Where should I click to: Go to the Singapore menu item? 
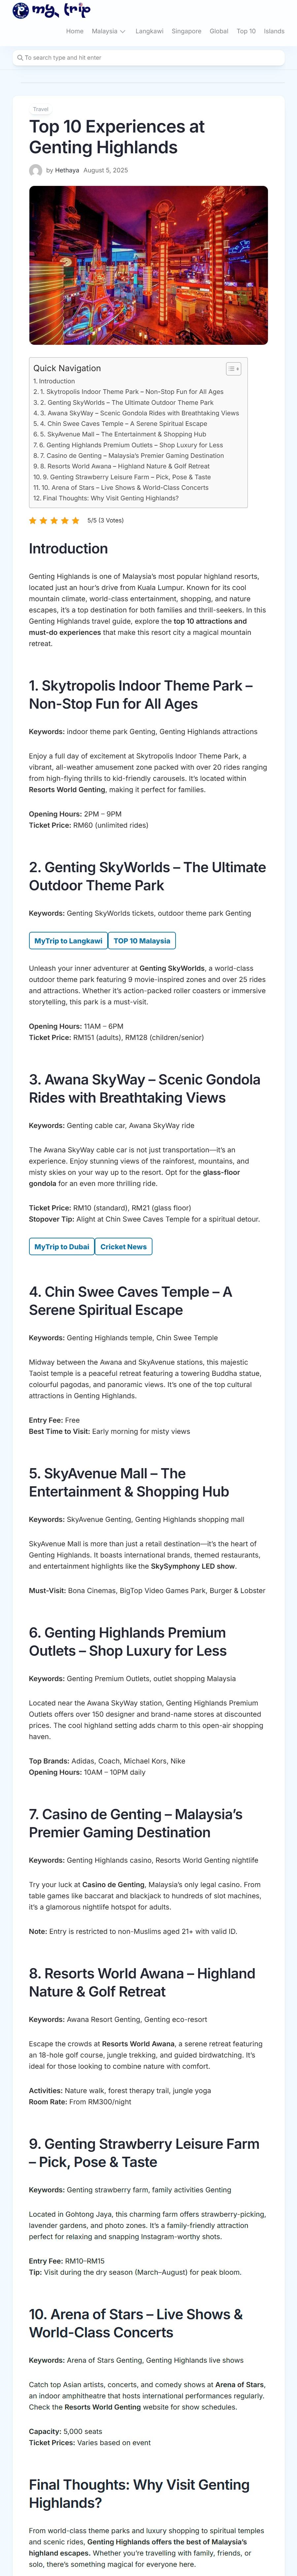(186, 31)
